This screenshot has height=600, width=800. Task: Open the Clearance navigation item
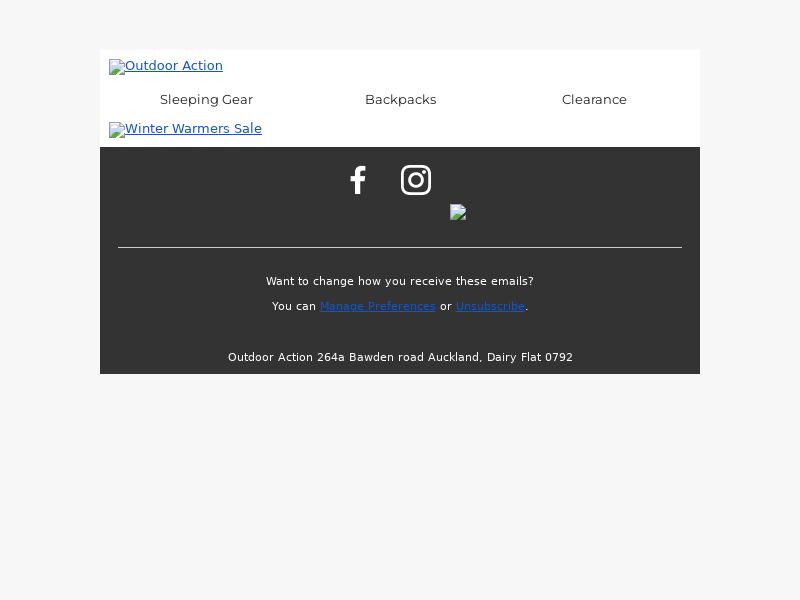click(x=594, y=99)
